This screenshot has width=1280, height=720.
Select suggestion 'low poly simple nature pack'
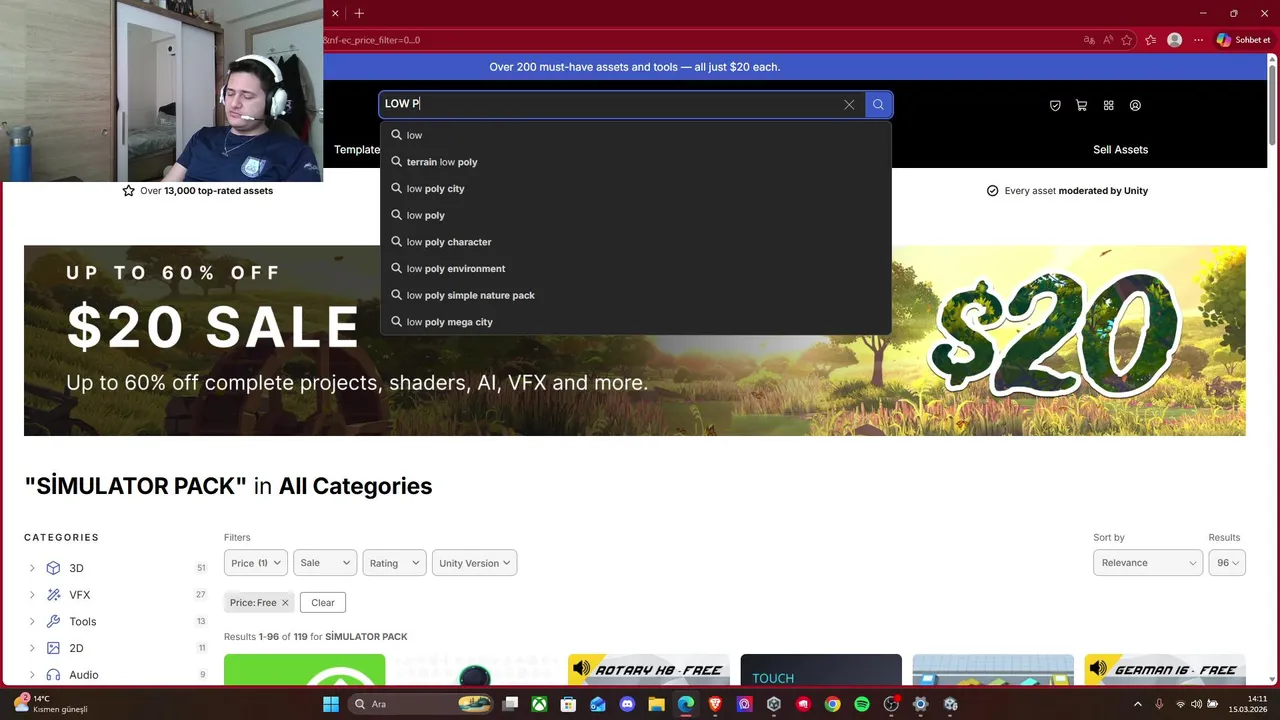pos(636,295)
